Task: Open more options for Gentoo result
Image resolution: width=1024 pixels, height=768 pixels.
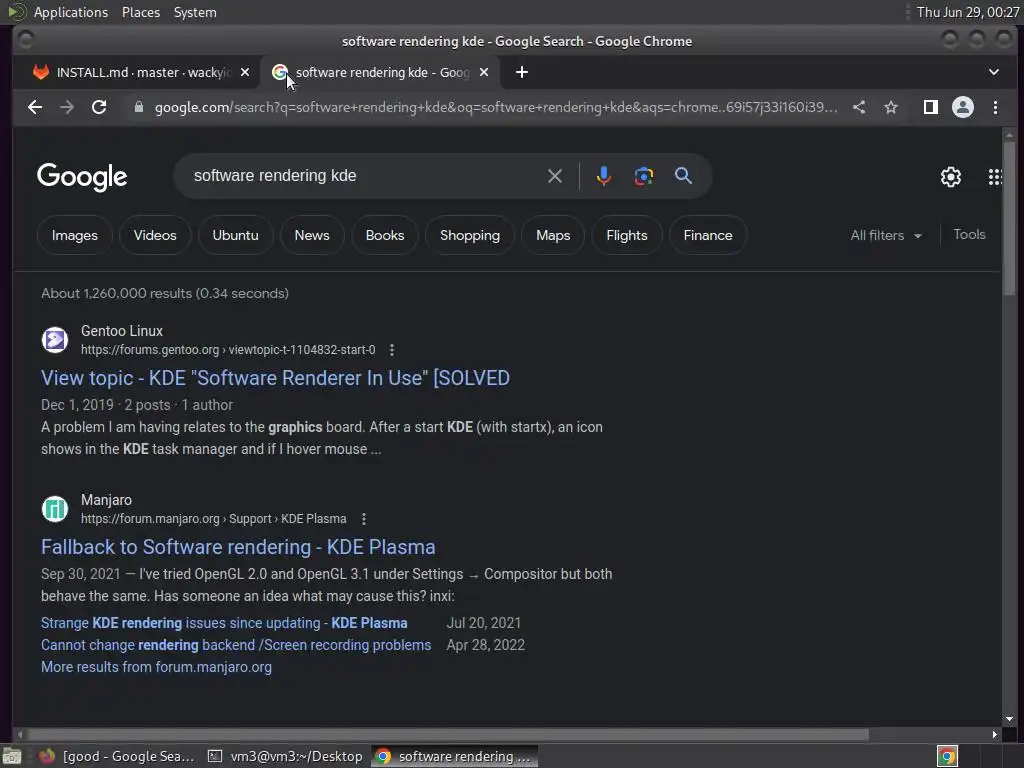Action: (x=392, y=350)
